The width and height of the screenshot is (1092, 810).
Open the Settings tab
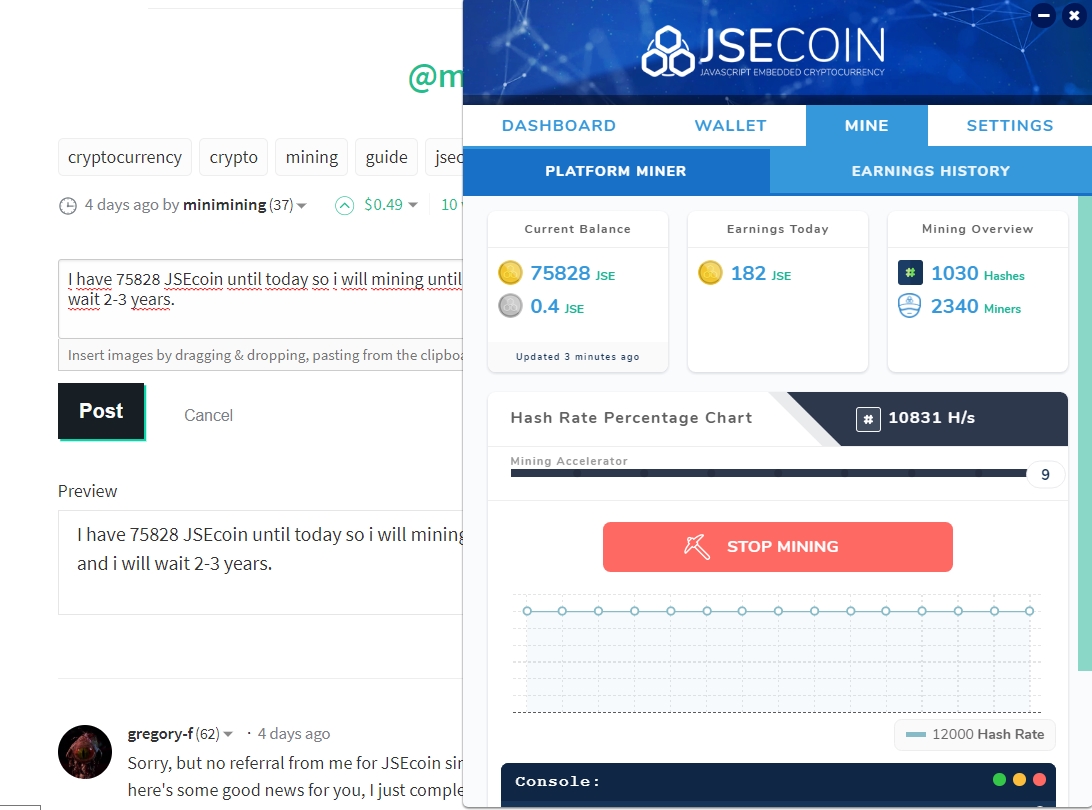(1010, 125)
